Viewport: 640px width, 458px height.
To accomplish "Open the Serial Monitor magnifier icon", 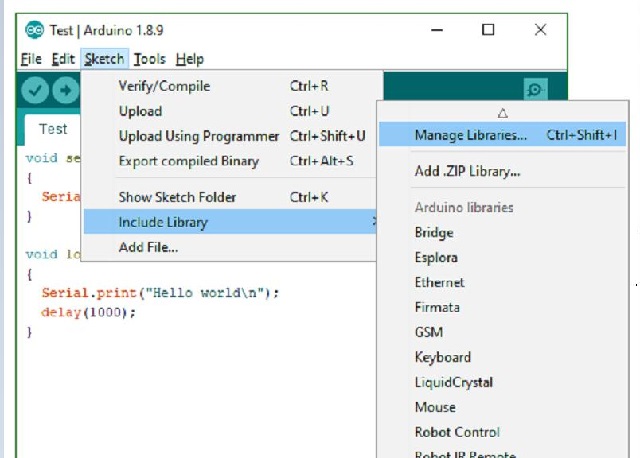I will tap(535, 89).
